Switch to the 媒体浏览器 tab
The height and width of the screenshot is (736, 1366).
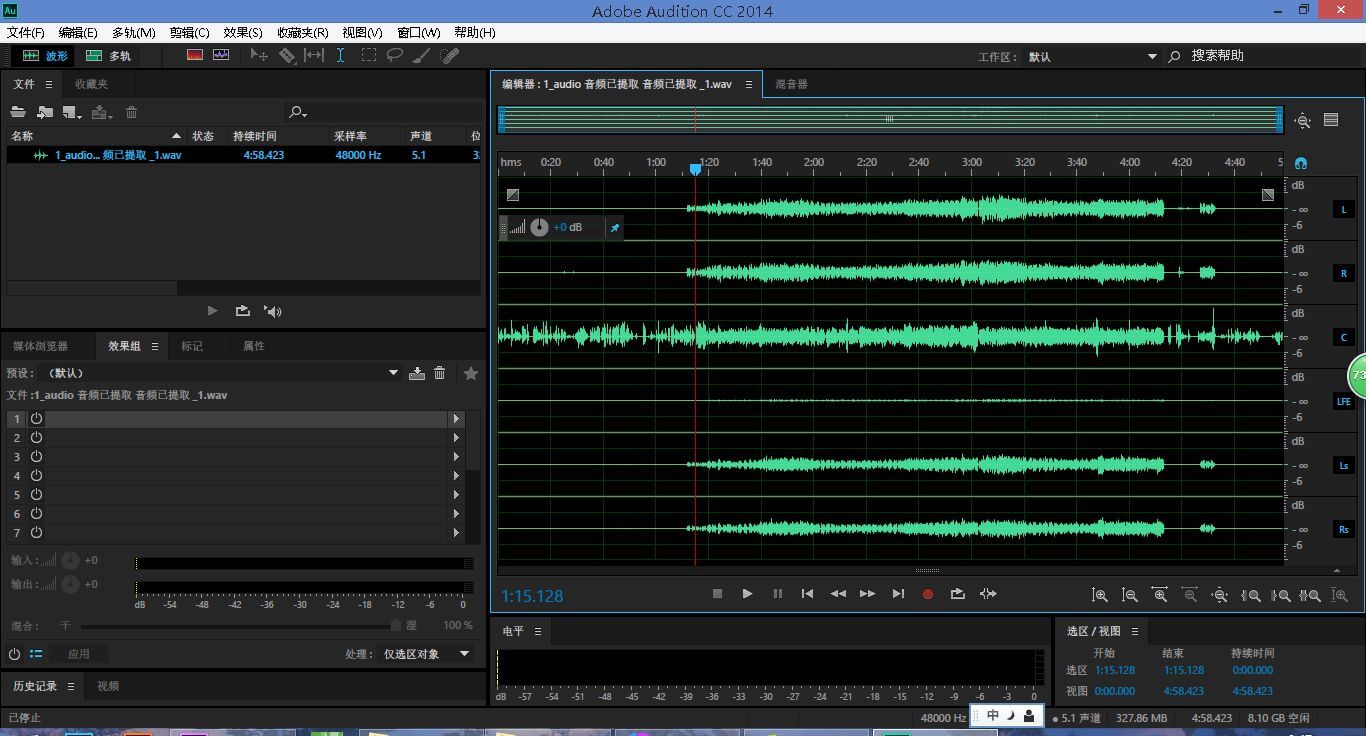(x=40, y=346)
